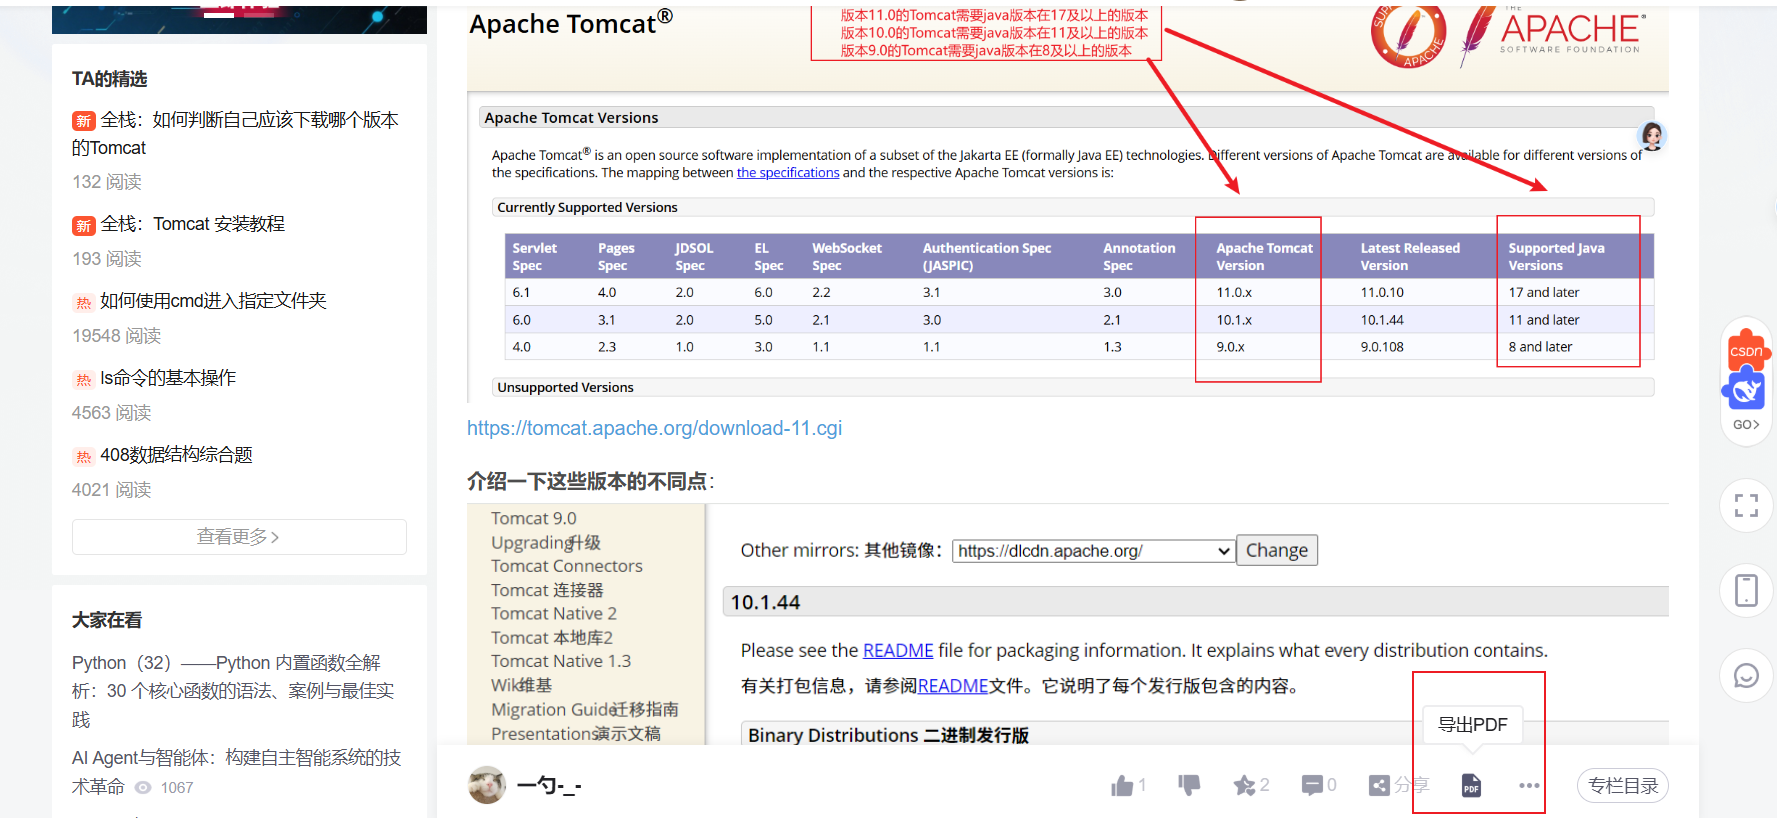
Task: Click the thumbs-down dislike icon
Action: click(1189, 786)
